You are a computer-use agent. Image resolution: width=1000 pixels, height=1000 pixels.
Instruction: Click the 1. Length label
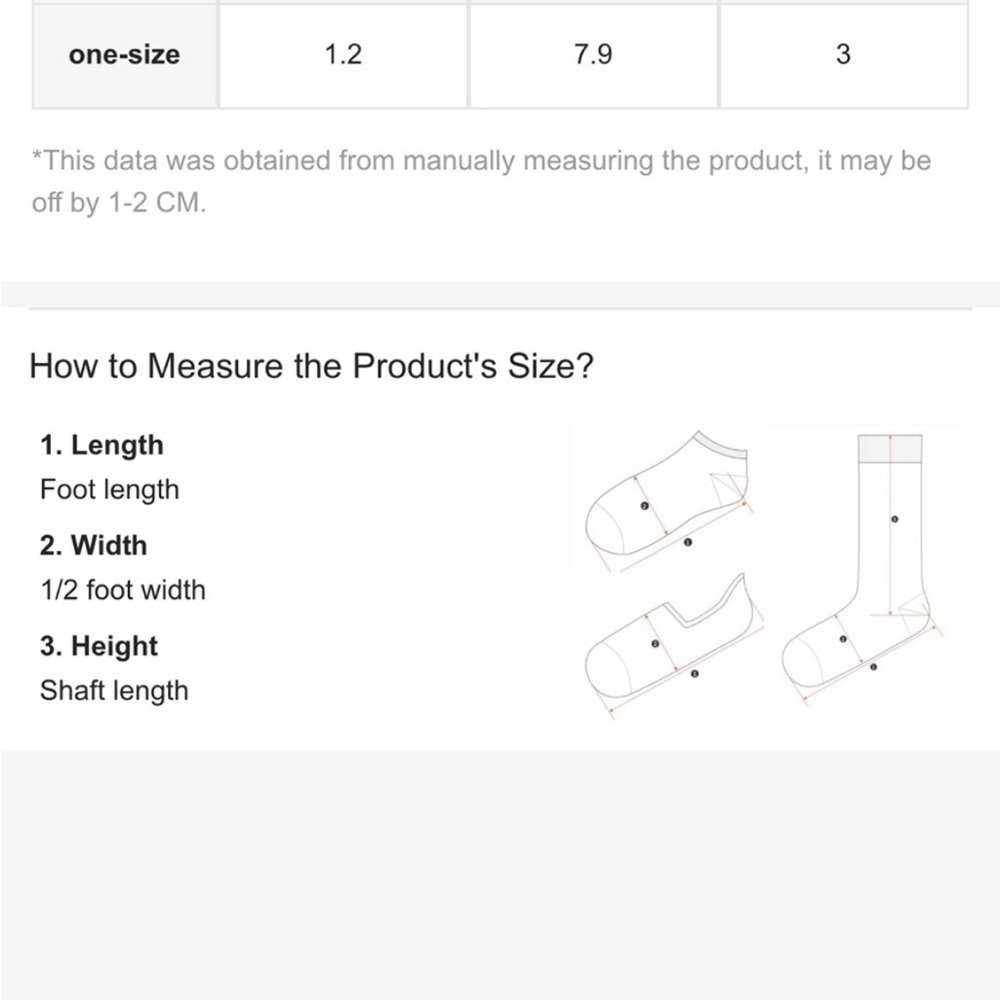tap(102, 445)
